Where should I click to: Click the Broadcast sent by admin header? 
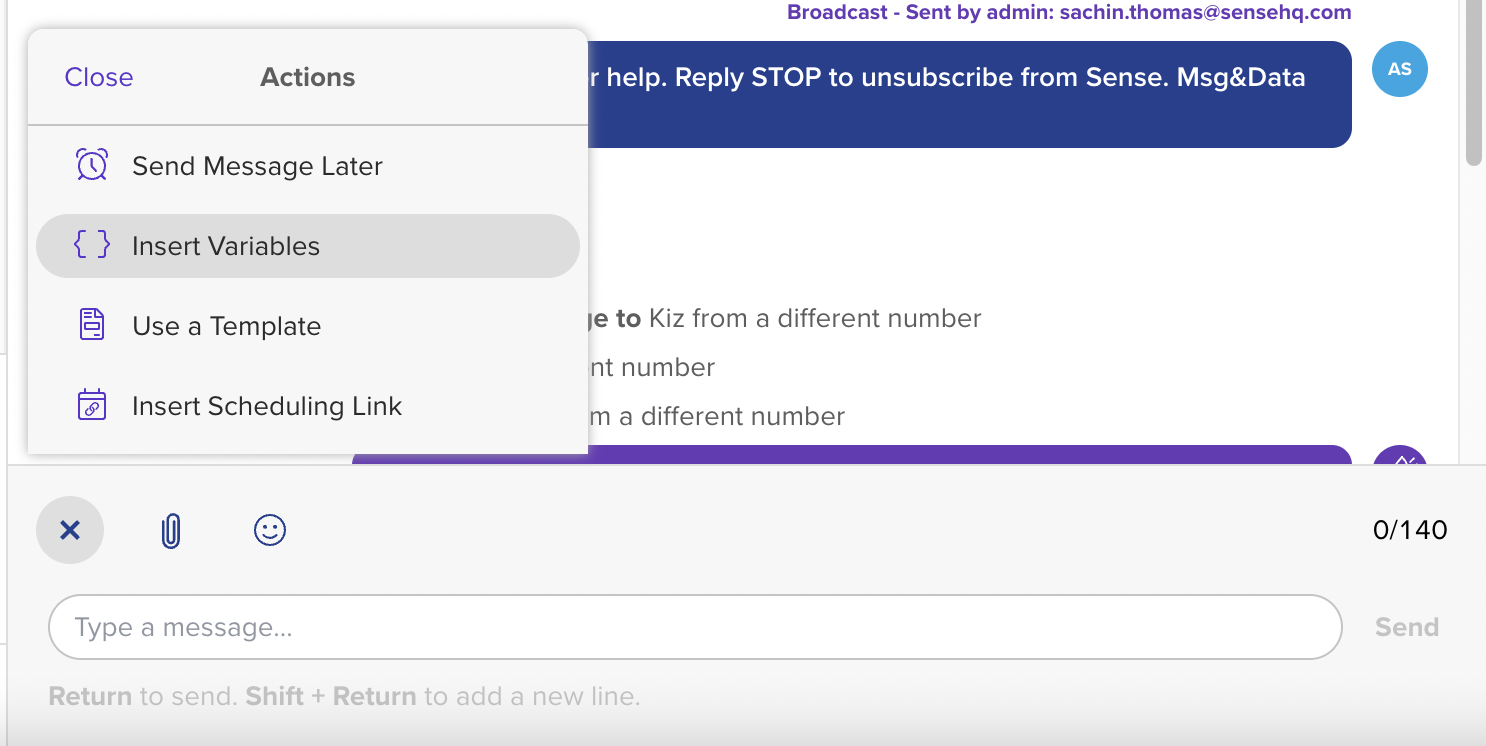pos(1069,13)
